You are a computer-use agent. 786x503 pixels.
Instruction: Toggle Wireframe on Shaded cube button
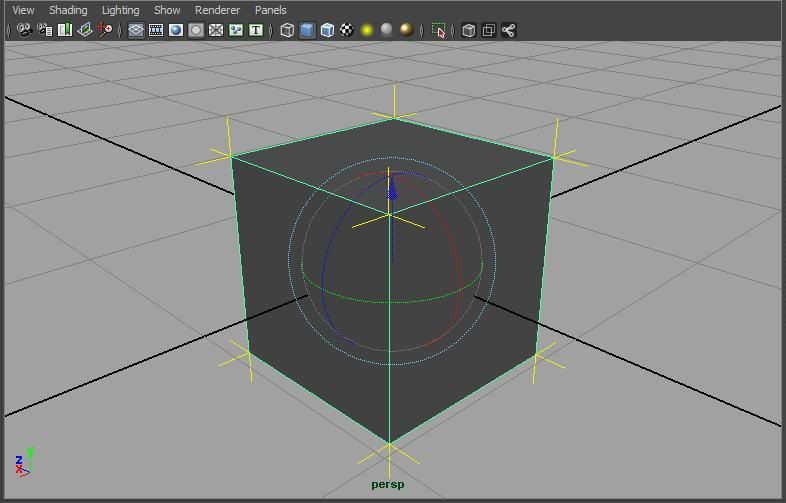click(327, 30)
